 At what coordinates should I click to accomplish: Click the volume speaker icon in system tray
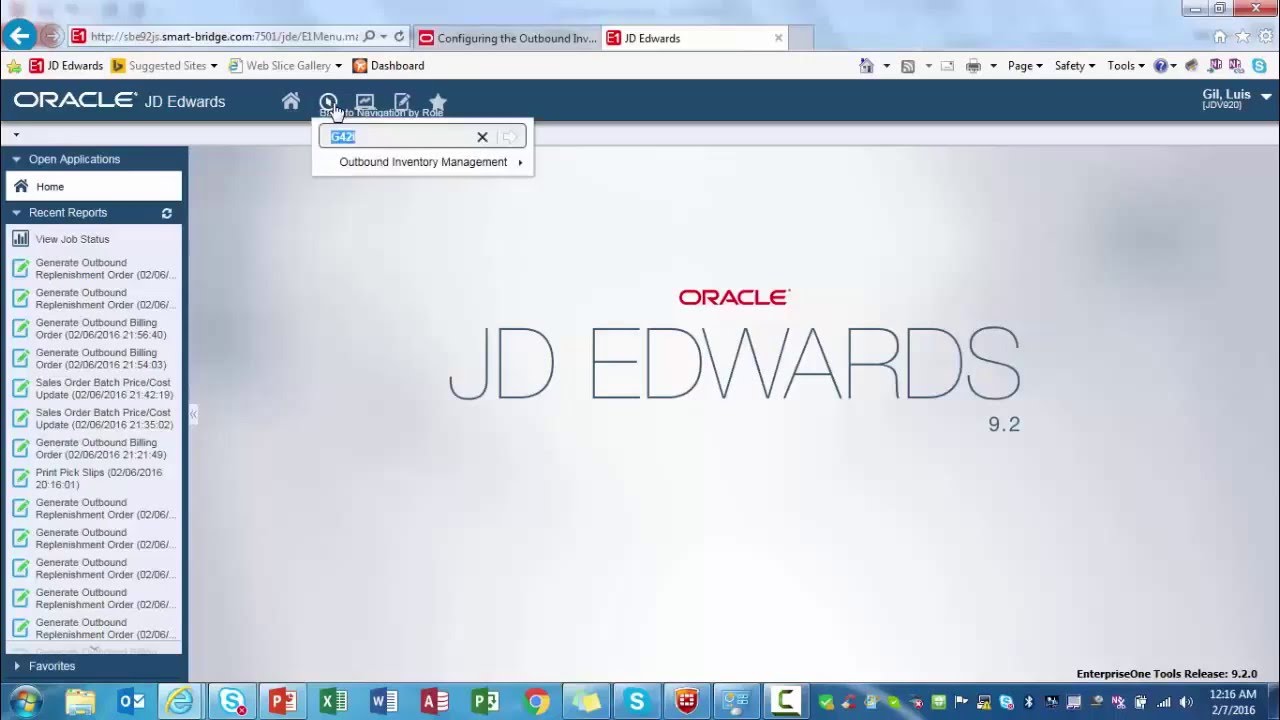(1185, 702)
